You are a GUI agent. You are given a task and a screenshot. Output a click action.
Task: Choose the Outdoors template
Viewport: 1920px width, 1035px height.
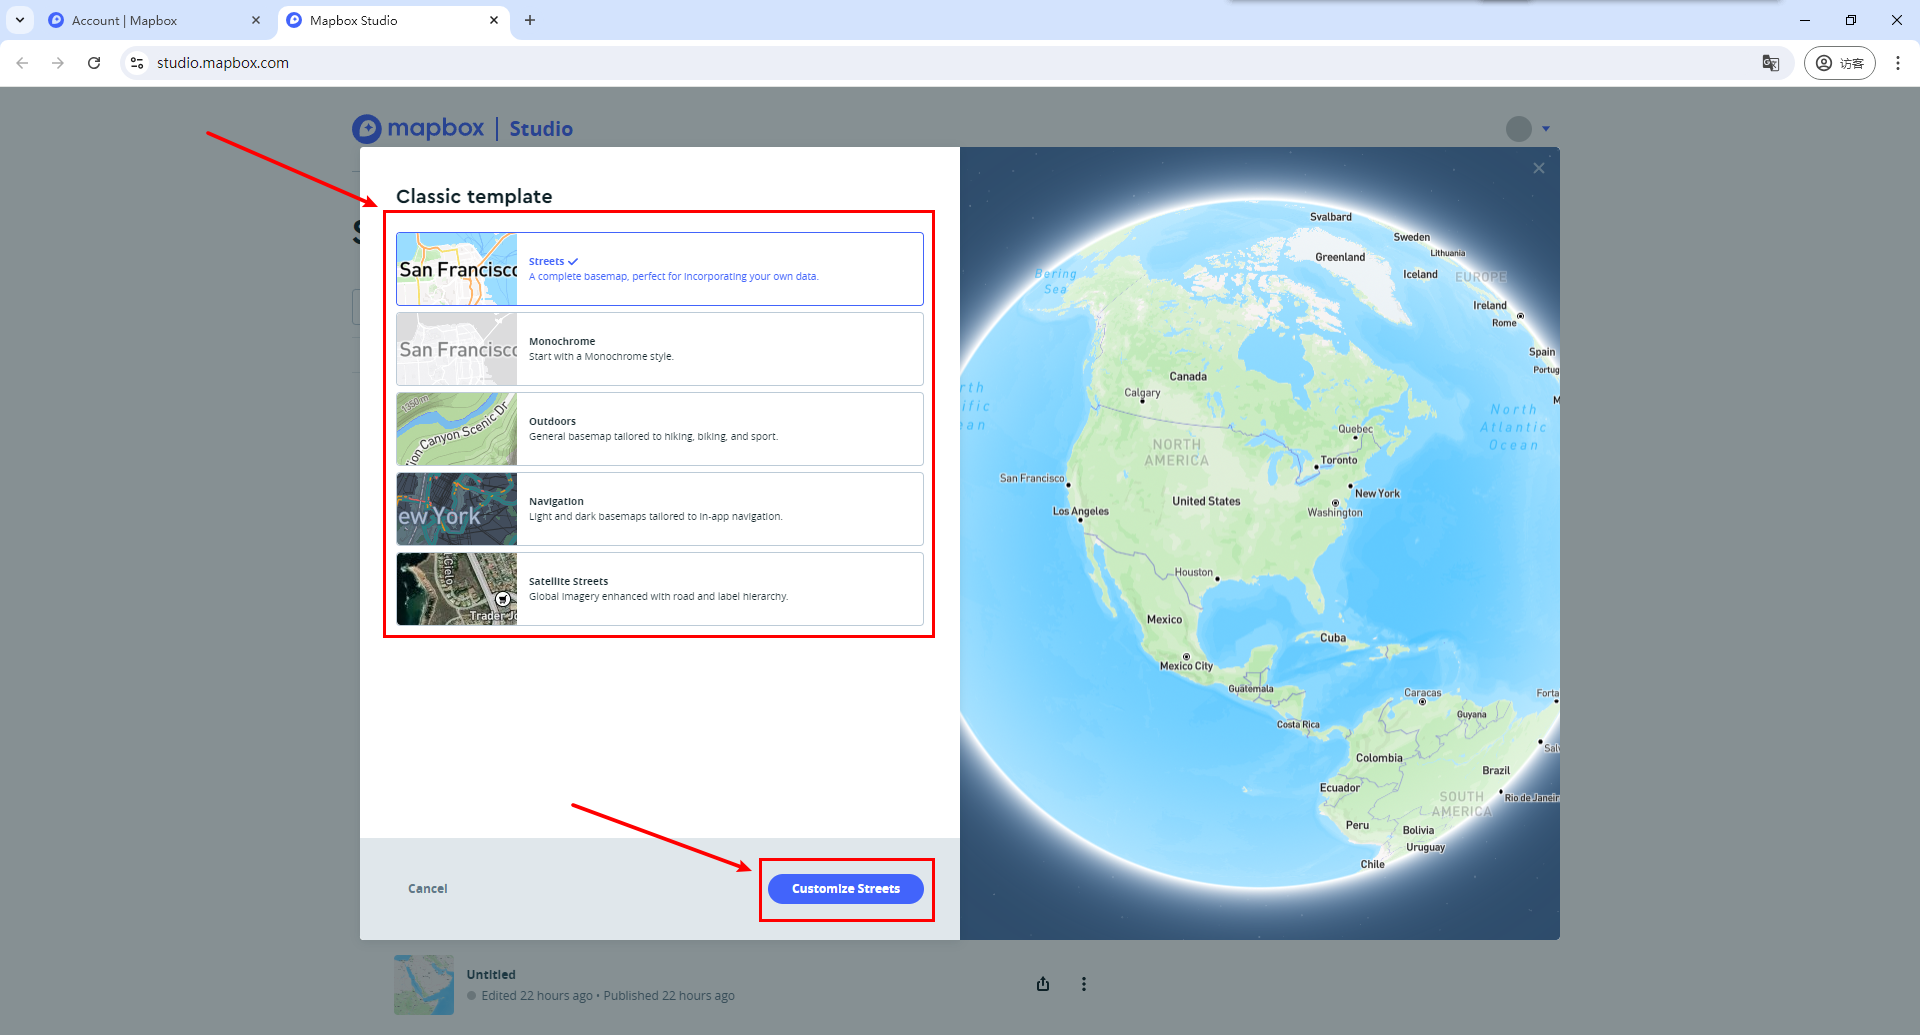(x=660, y=429)
